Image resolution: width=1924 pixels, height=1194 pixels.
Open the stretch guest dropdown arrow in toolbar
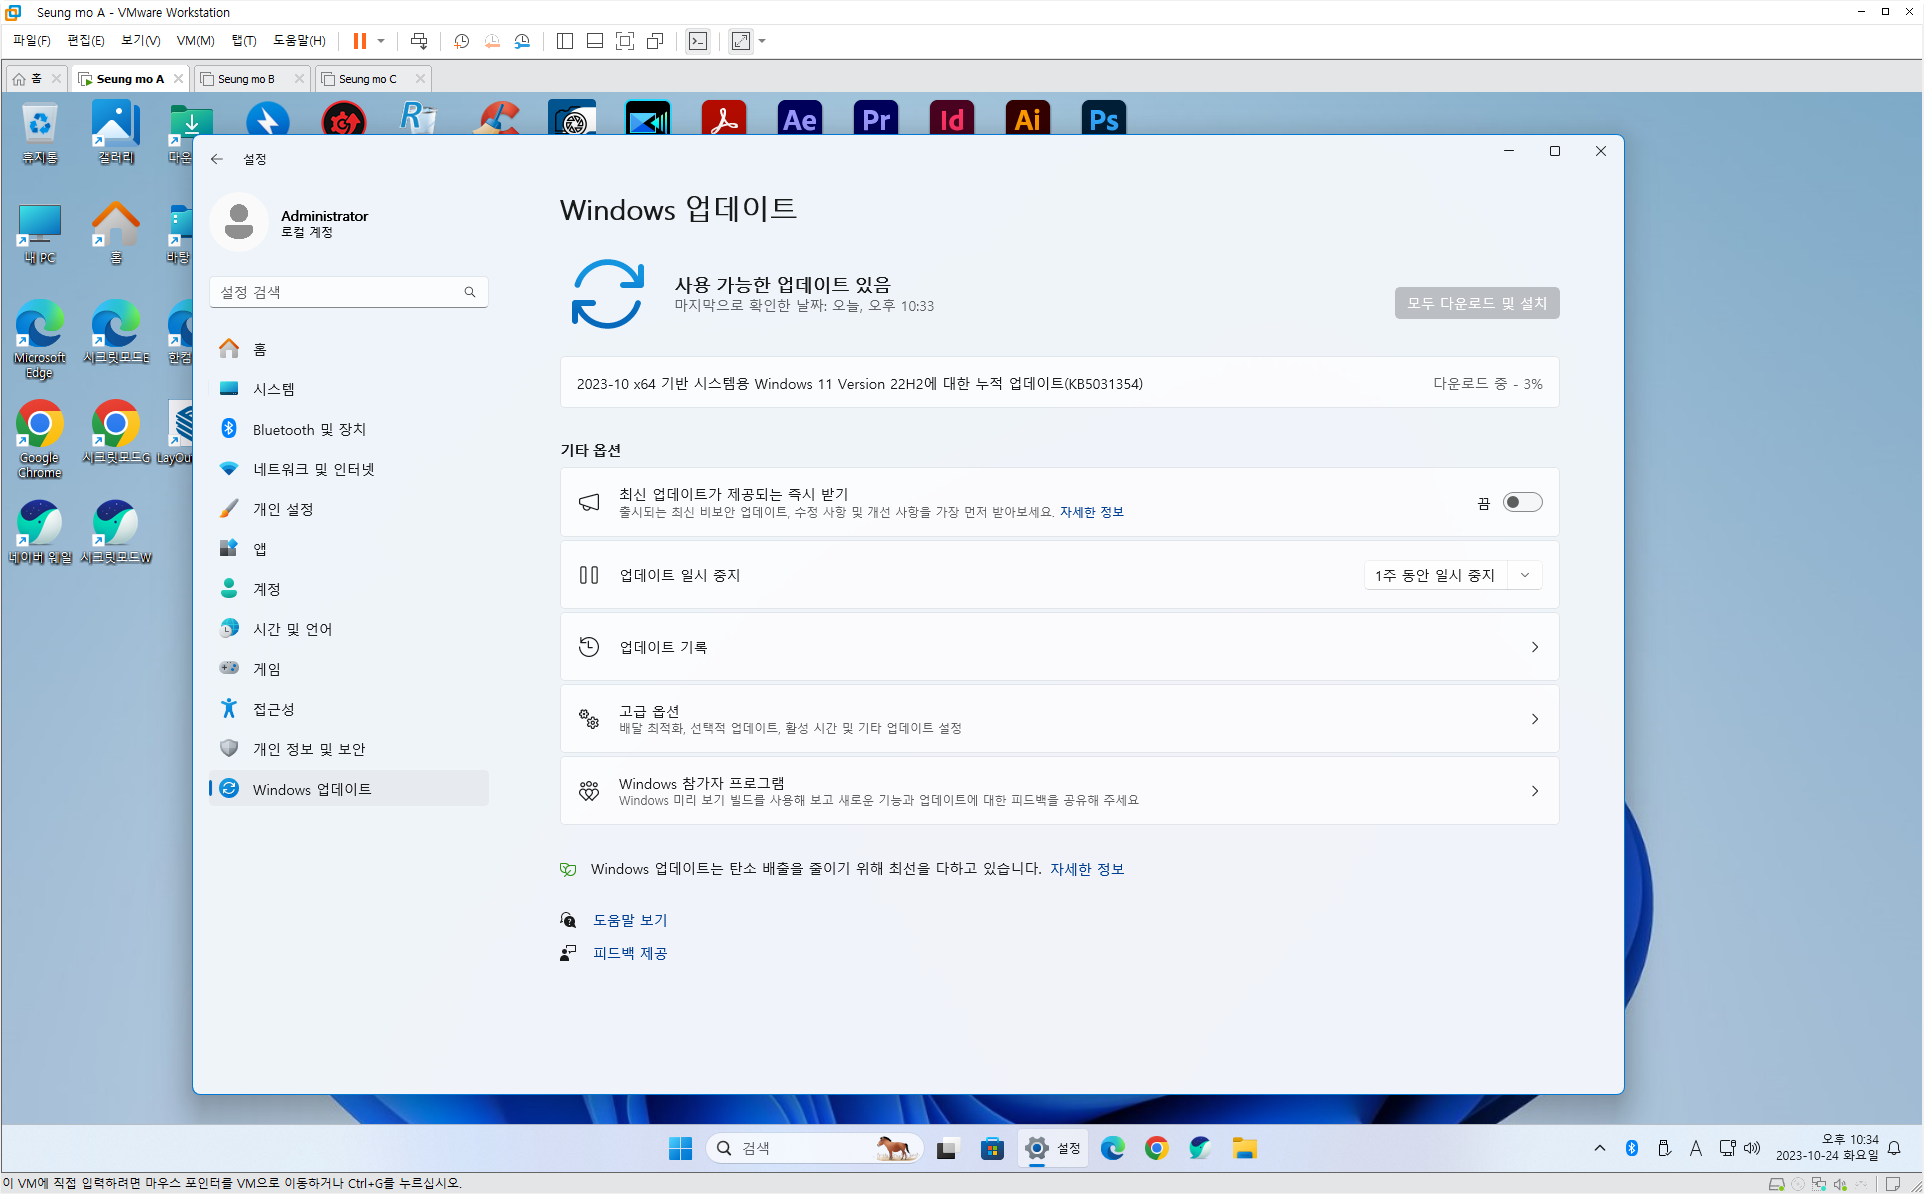tap(763, 41)
